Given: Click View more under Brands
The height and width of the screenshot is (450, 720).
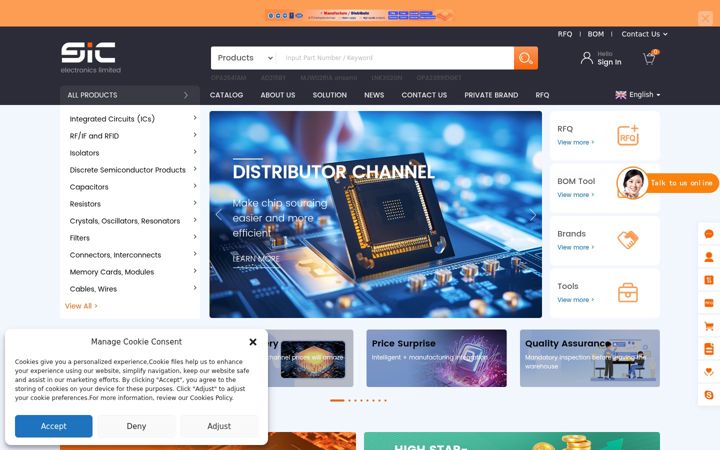Looking at the screenshot, I should (x=575, y=247).
